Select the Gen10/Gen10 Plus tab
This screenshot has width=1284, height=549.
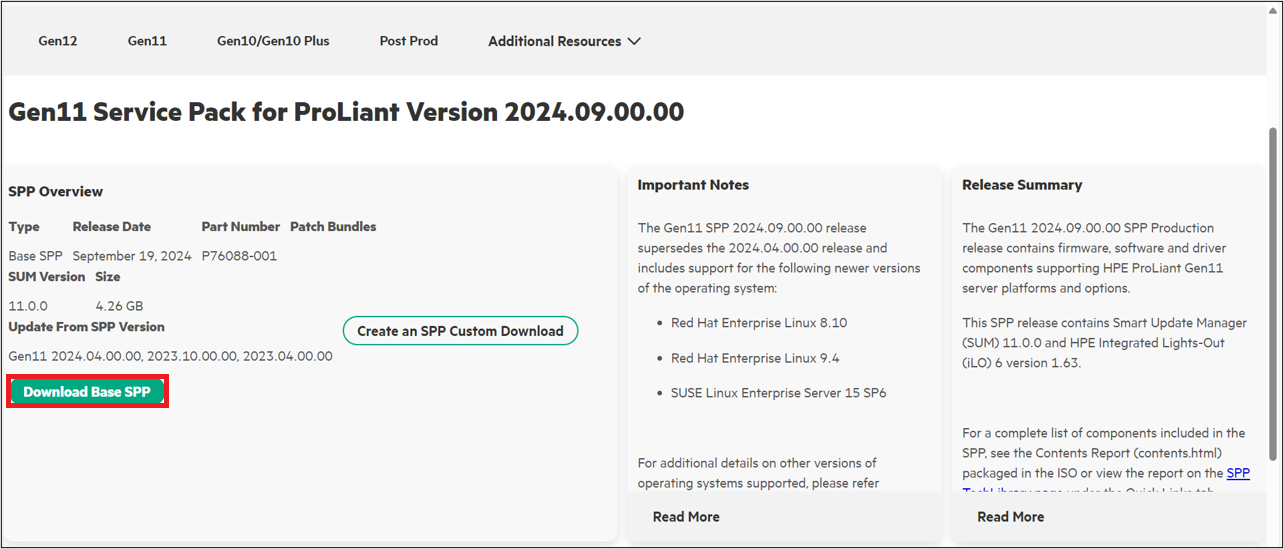click(273, 41)
